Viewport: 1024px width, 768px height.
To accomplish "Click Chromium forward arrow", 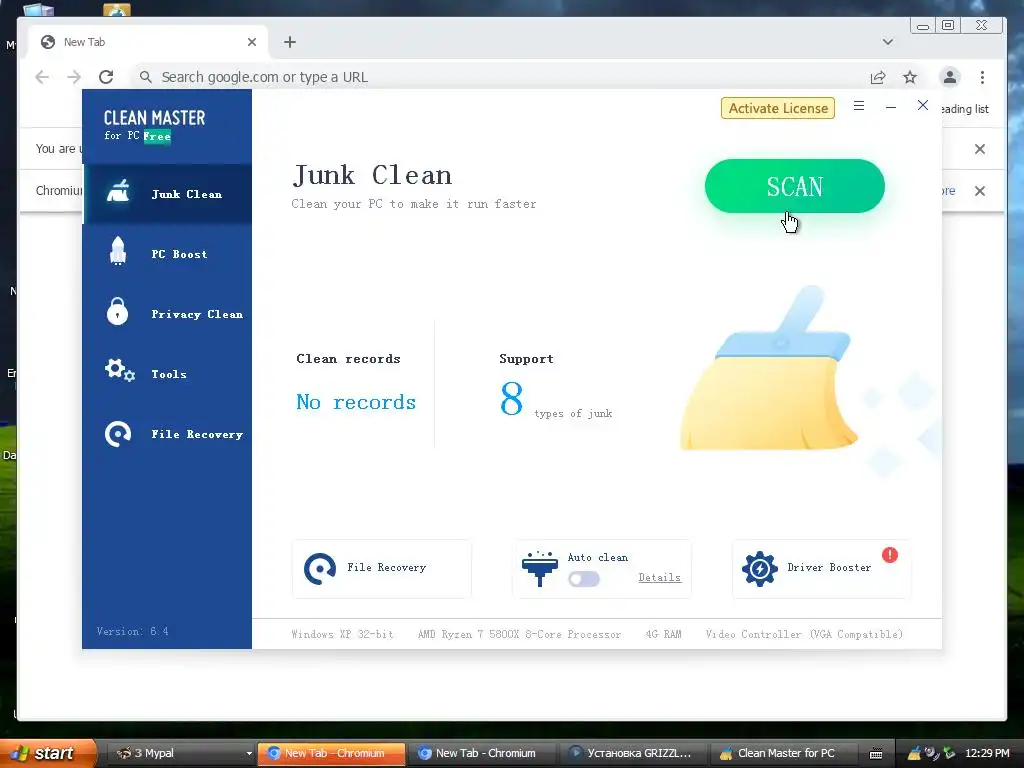I will pyautogui.click(x=74, y=77).
